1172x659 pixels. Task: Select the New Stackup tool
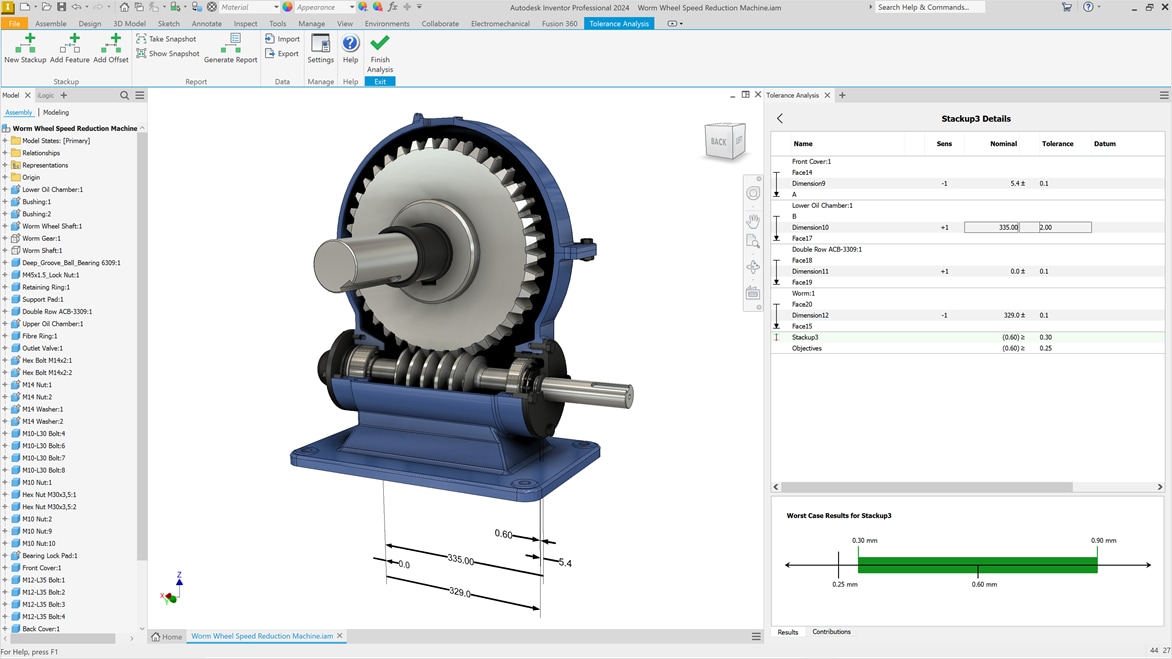click(24, 47)
